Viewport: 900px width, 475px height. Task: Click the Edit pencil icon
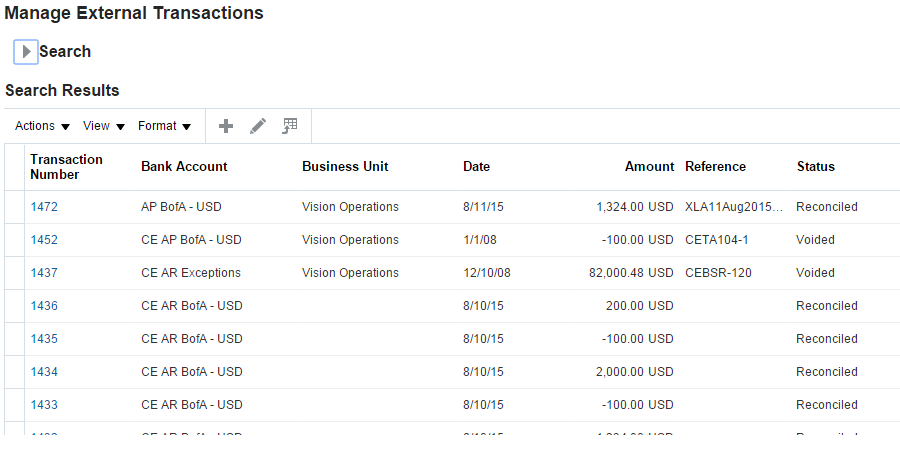click(x=258, y=126)
